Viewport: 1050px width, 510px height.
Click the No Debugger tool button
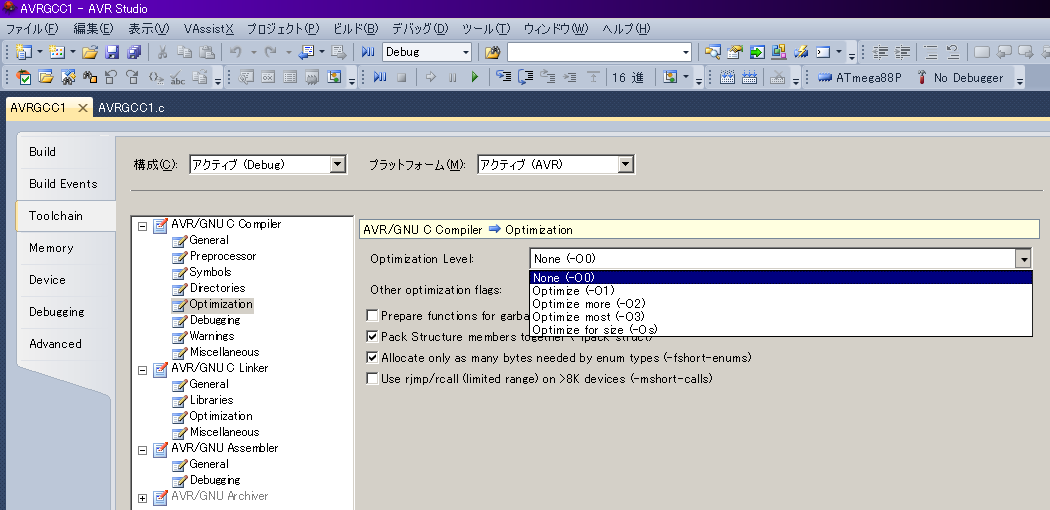(960, 78)
